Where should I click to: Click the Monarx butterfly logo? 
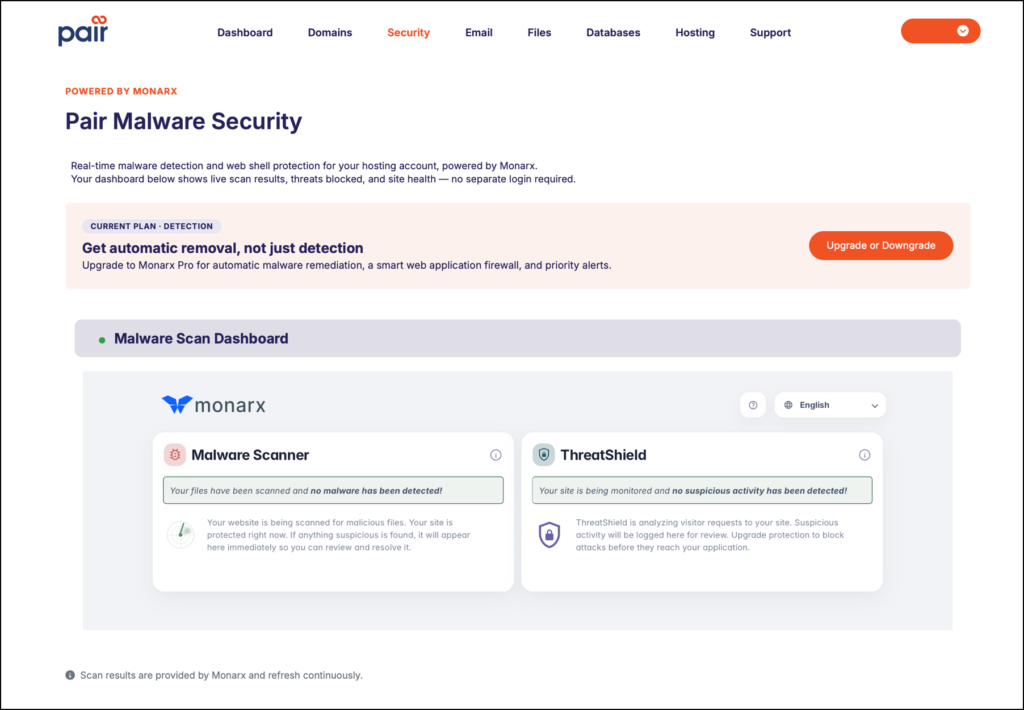coord(177,405)
